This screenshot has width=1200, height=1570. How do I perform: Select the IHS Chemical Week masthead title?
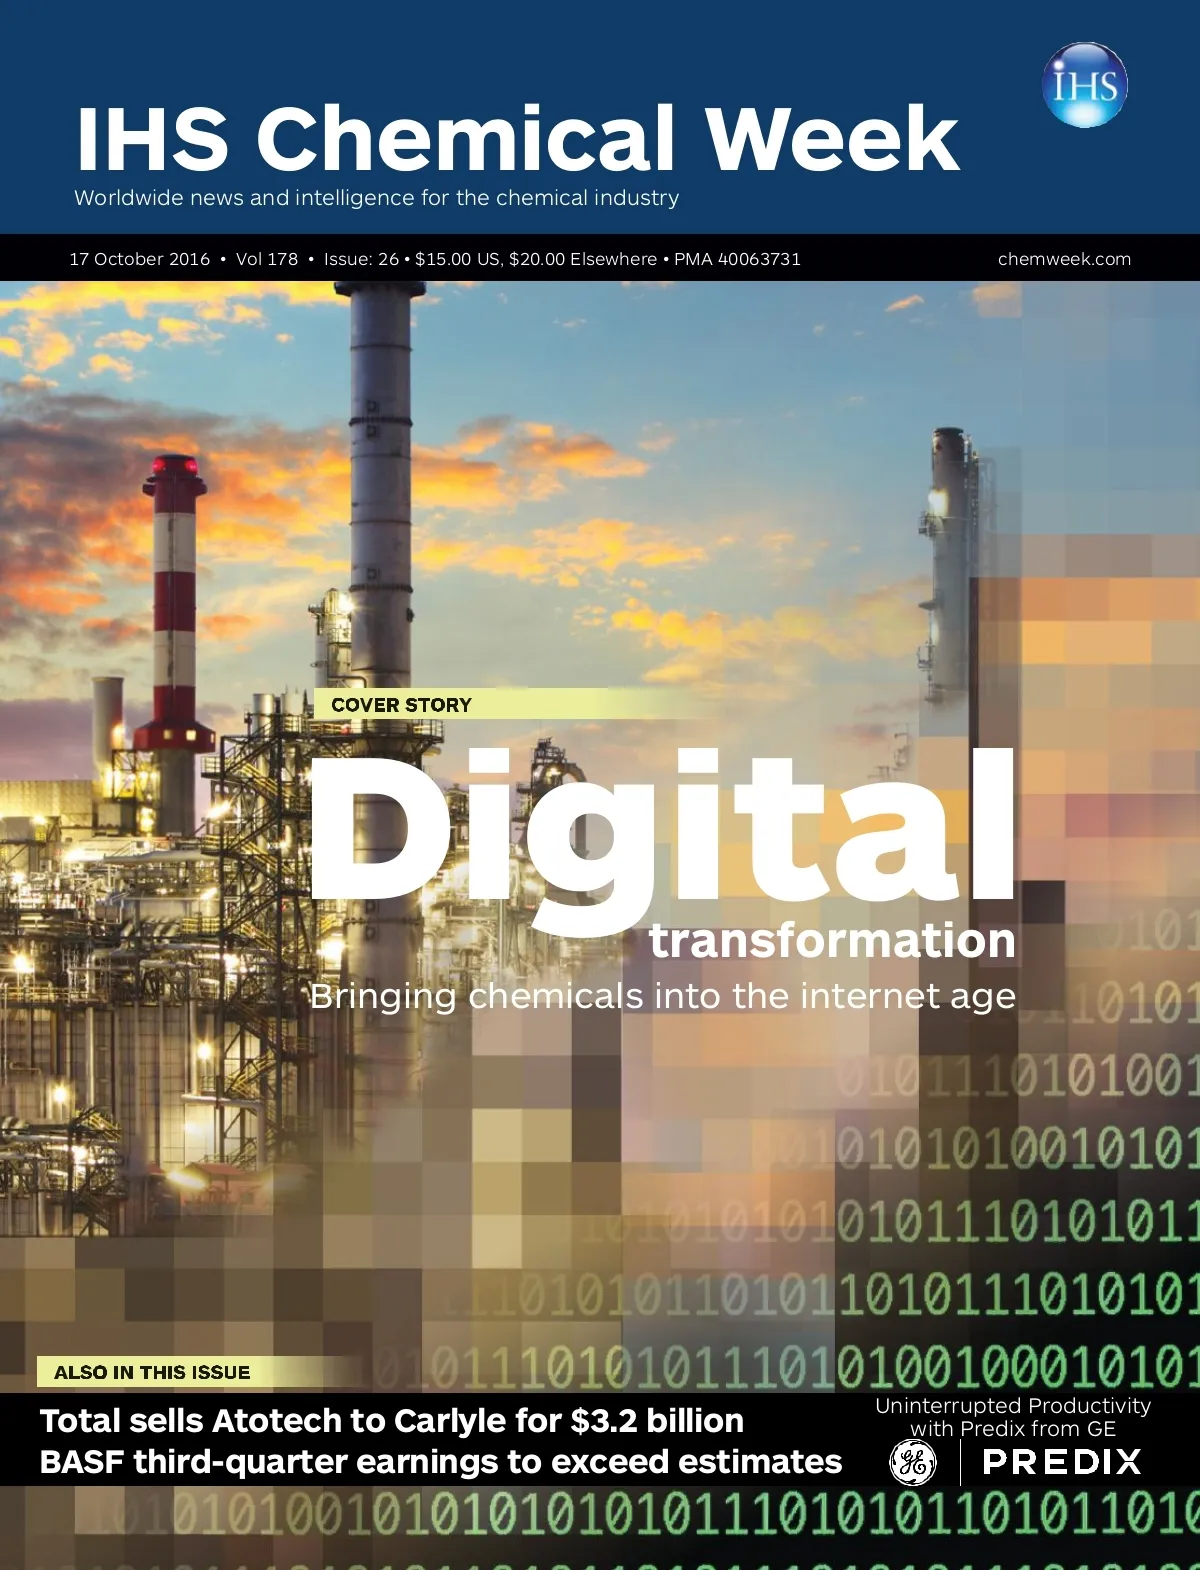click(x=517, y=138)
